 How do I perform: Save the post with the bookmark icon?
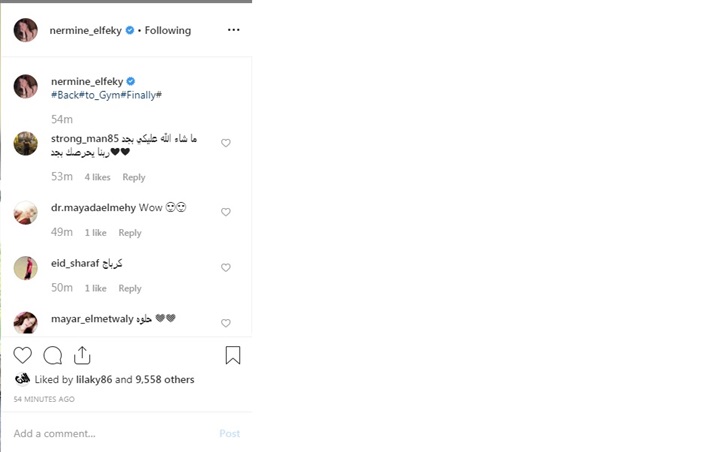233,355
